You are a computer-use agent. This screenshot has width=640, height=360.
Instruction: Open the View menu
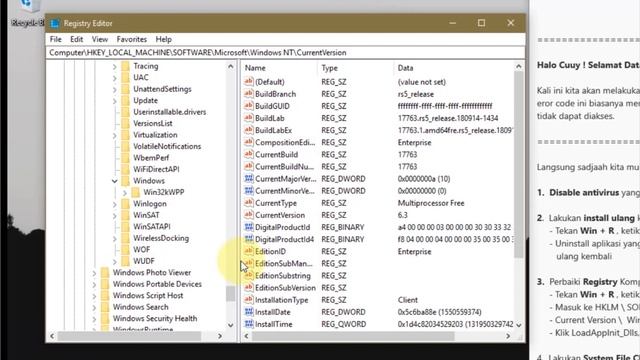[x=100, y=39]
